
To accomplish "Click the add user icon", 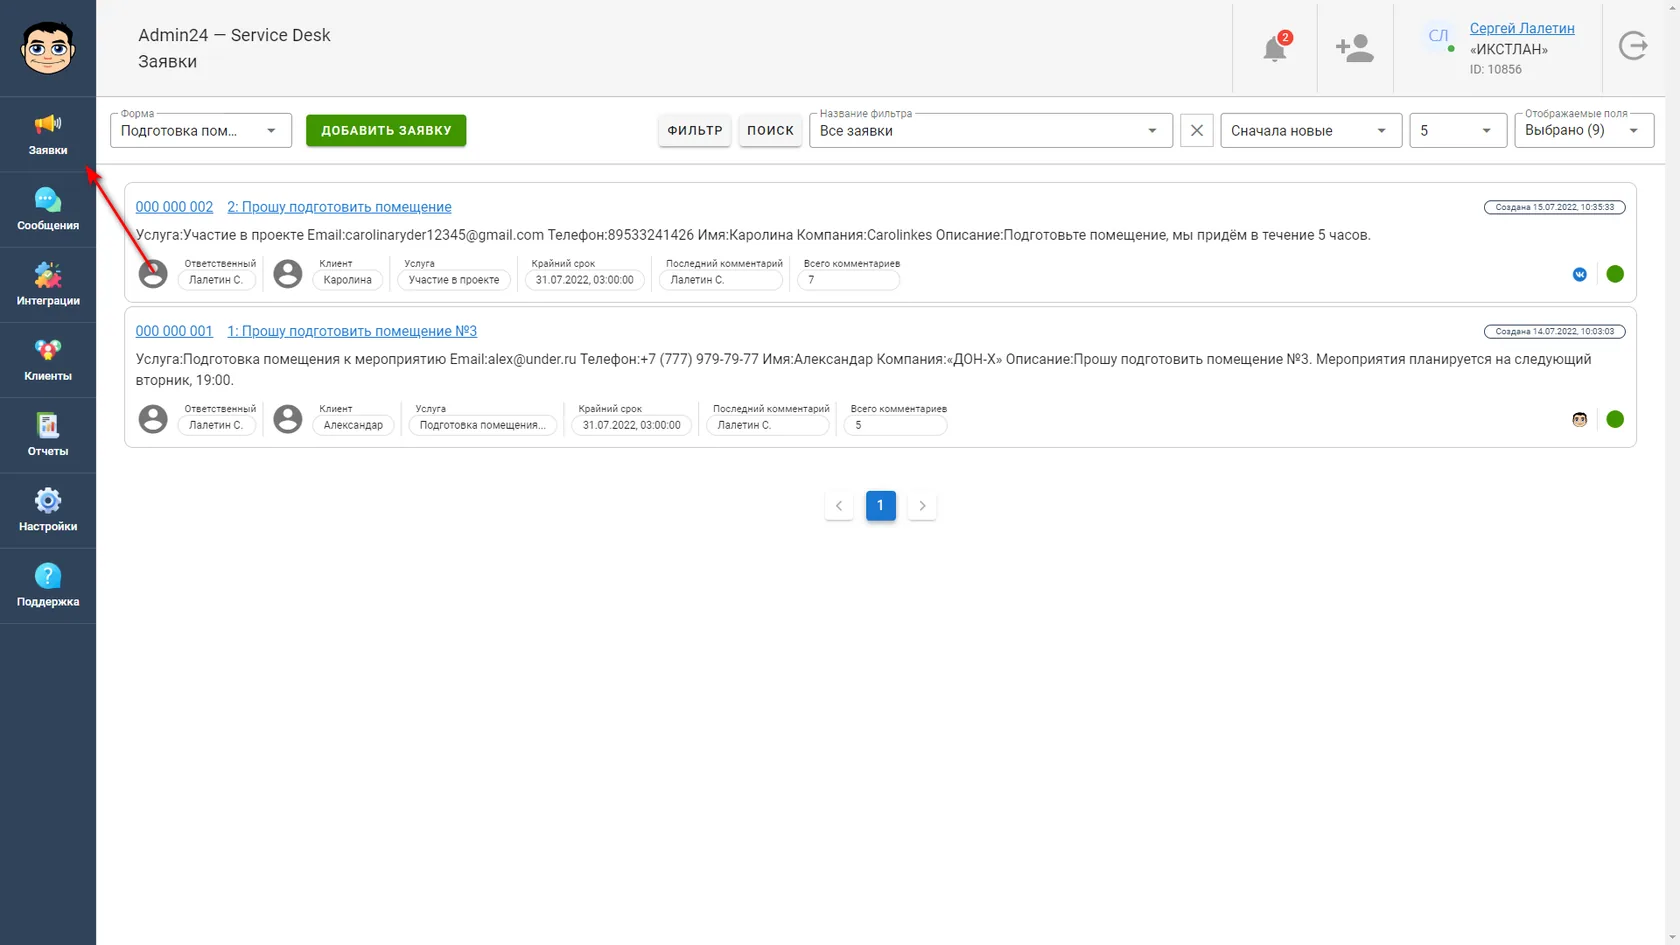I will click(x=1354, y=48).
